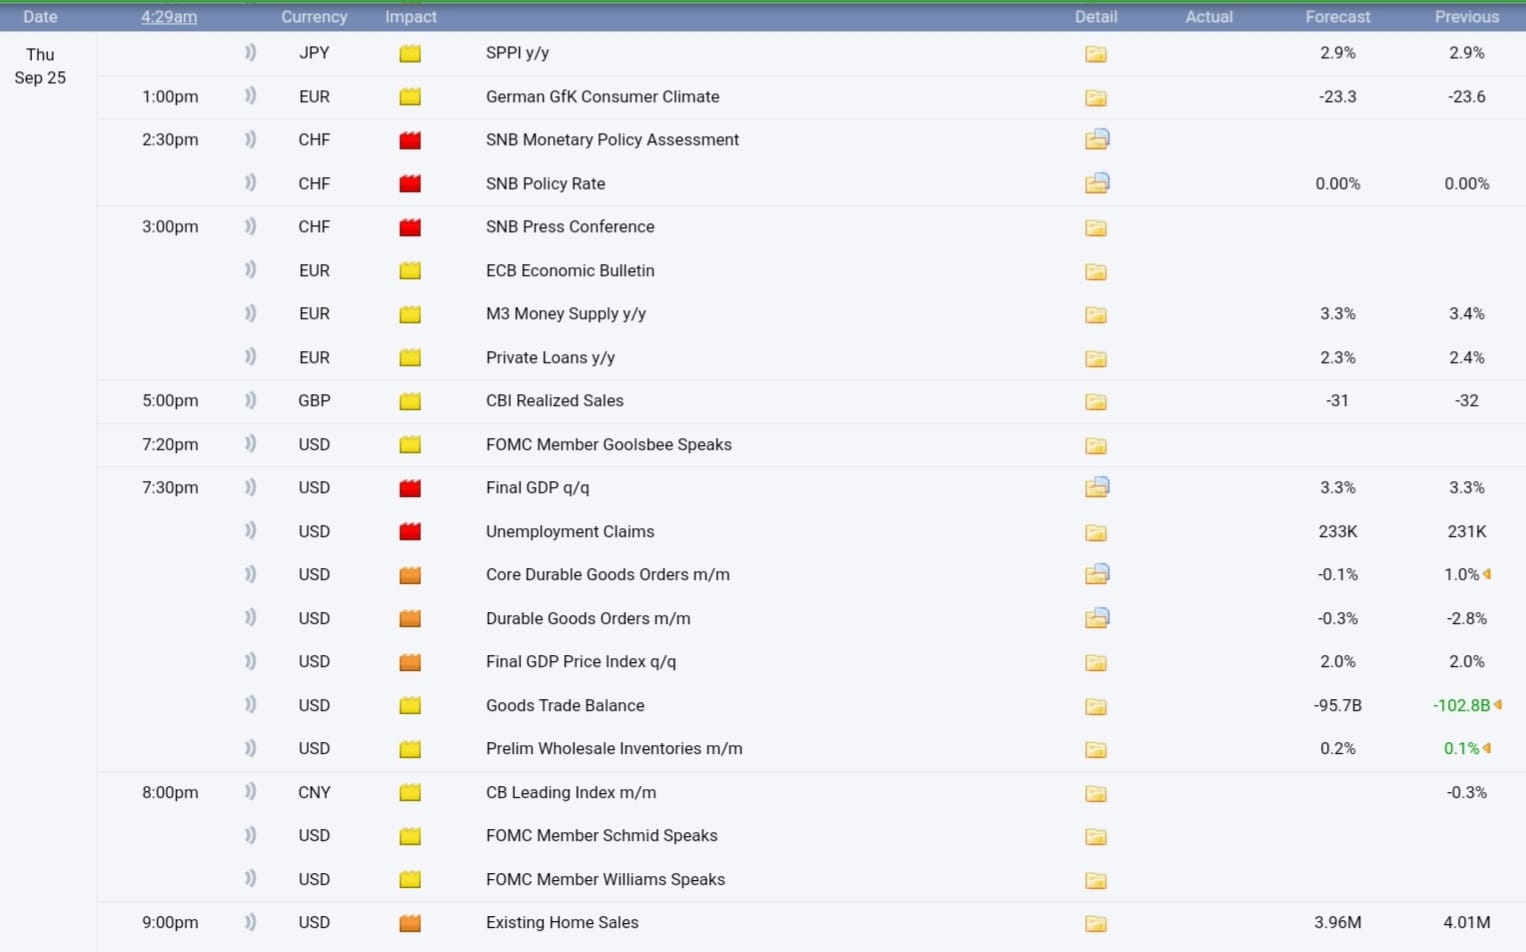Image resolution: width=1526 pixels, height=952 pixels.
Task: Toggle alert bell for FOMC Member Goolsbee Speaks
Action: (x=250, y=444)
